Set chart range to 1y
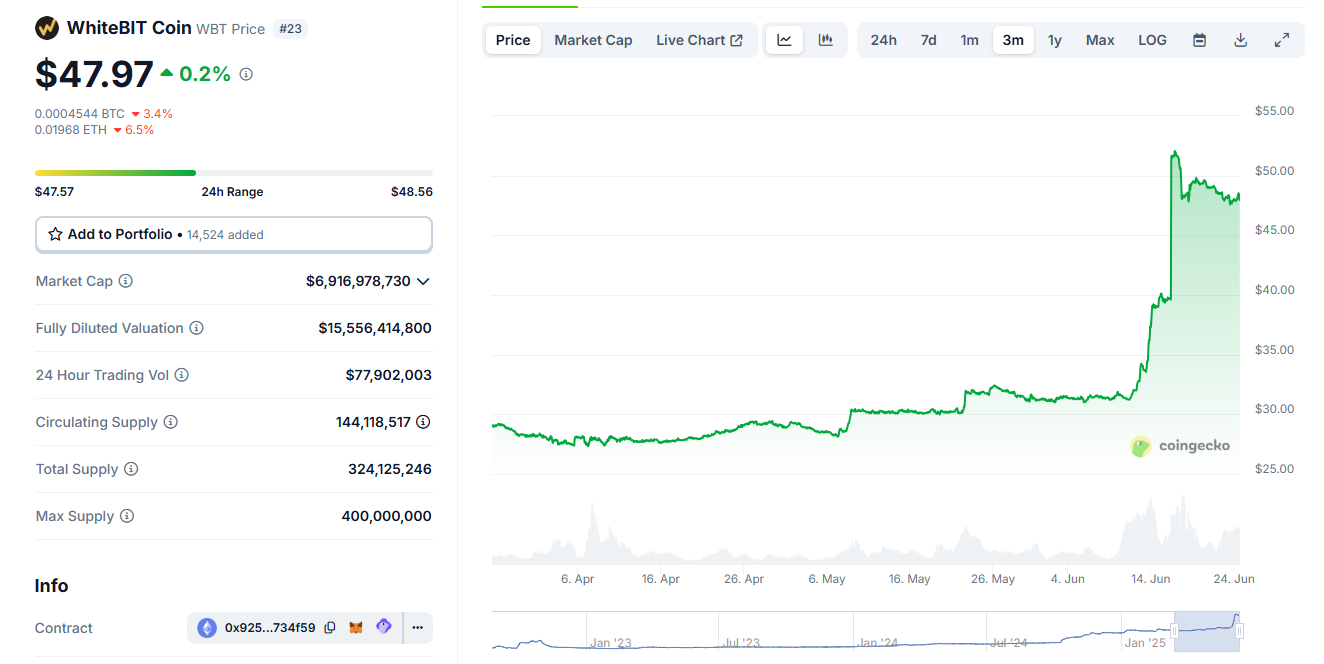 (x=1055, y=40)
